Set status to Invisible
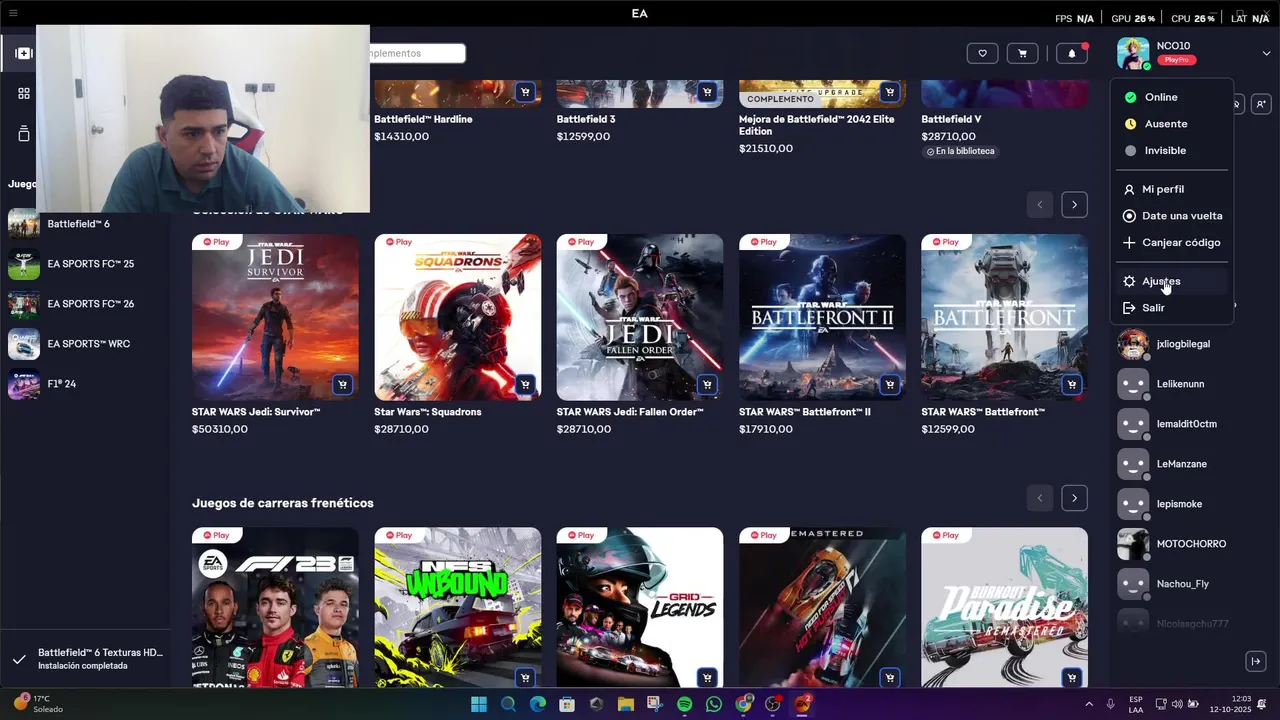Viewport: 1280px width, 720px height. tap(1171, 150)
